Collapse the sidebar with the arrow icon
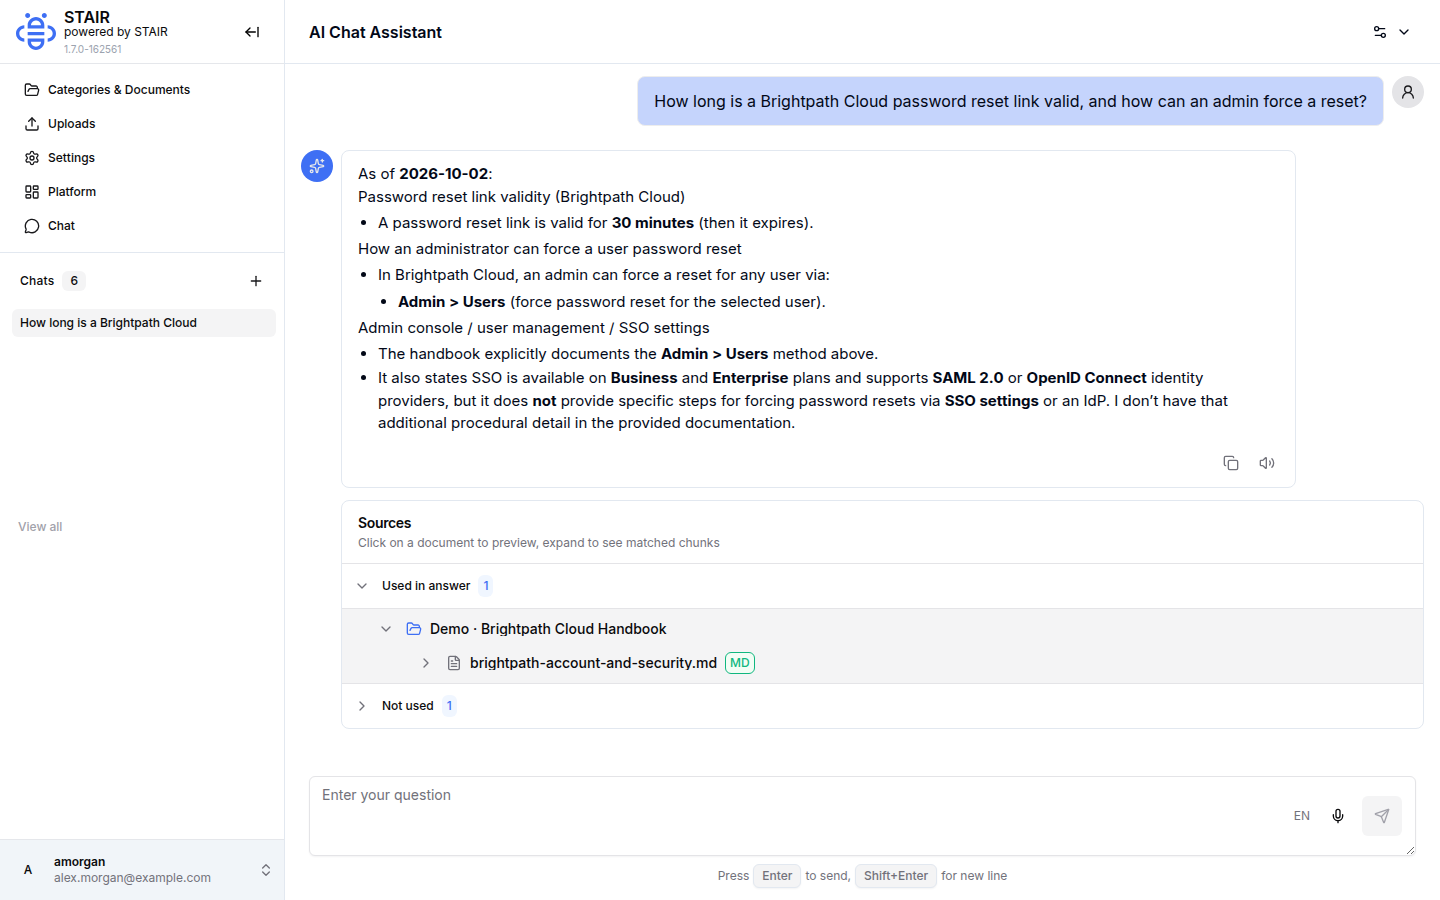 click(x=252, y=32)
